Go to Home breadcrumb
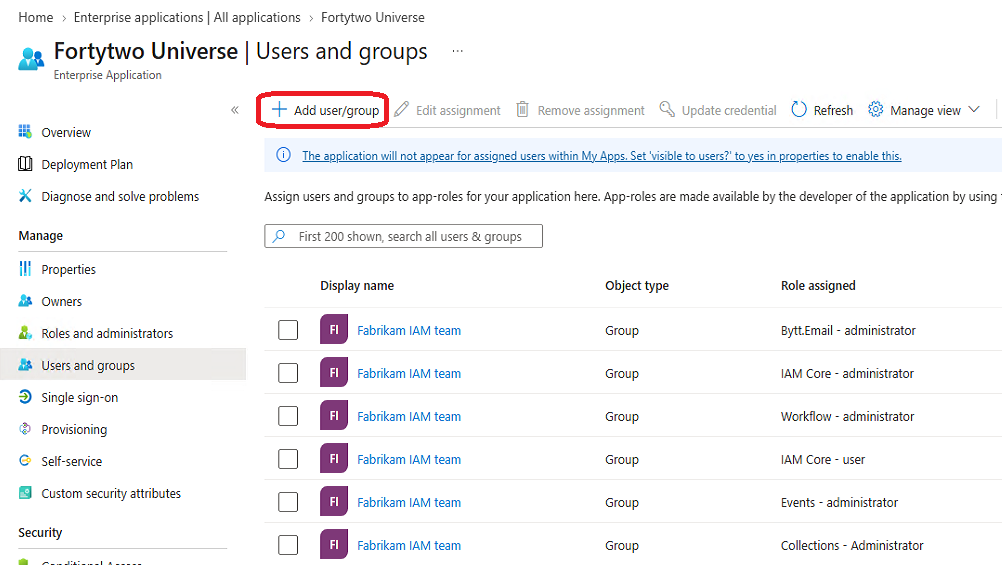Screen dimensions: 1002x565 (x=36, y=17)
